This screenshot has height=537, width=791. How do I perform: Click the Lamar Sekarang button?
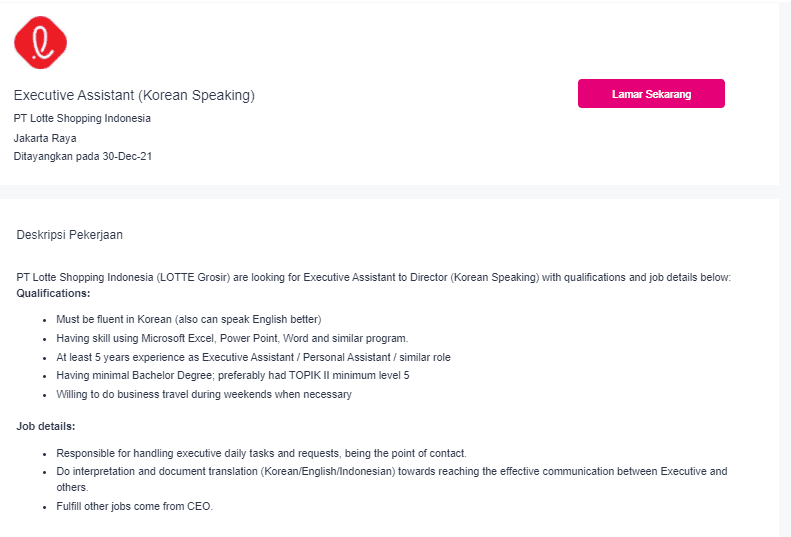coord(651,93)
